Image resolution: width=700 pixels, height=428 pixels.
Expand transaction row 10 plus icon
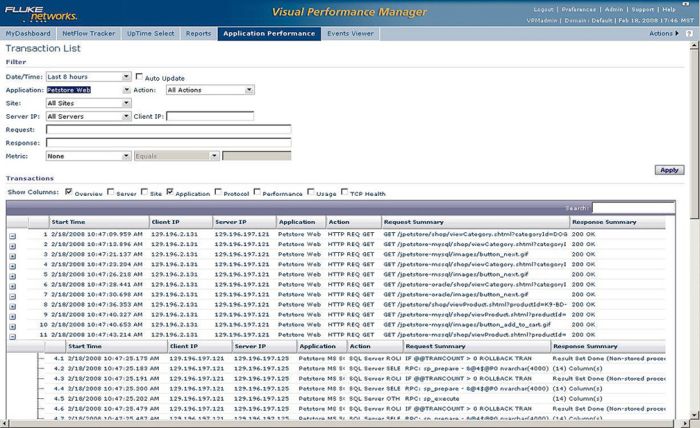click(12, 327)
